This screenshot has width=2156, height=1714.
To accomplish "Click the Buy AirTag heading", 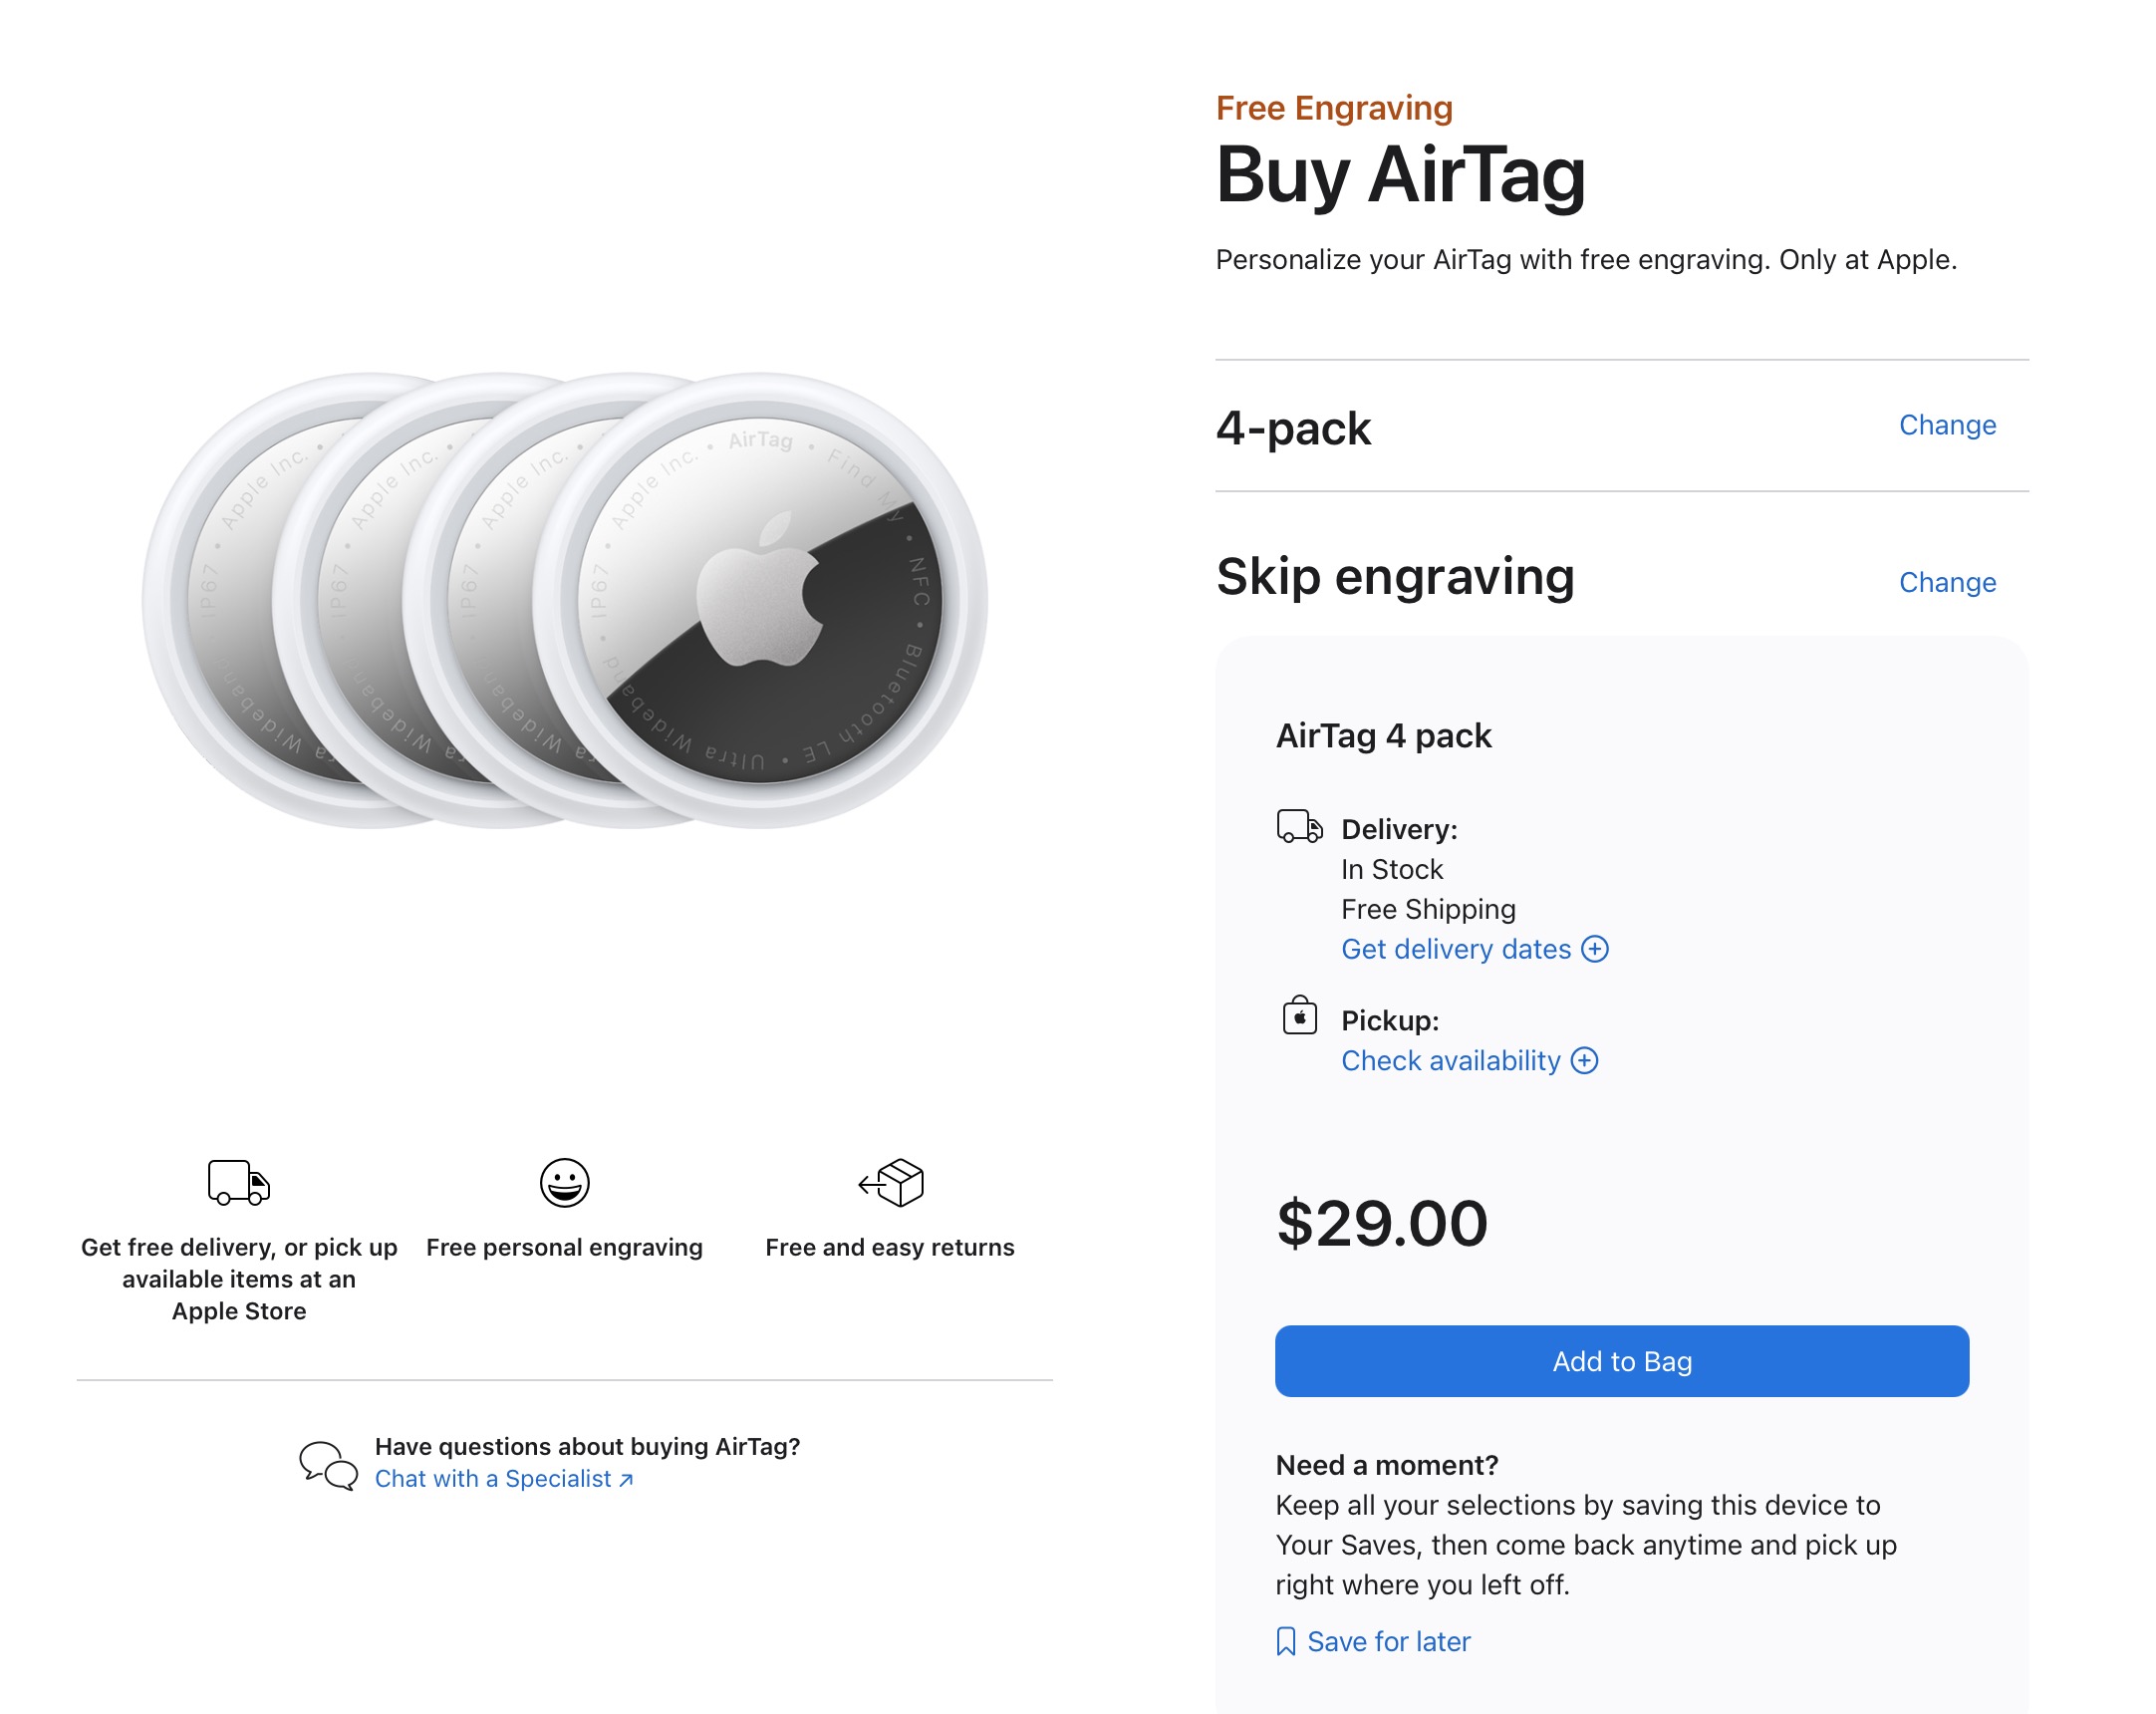I will (1400, 175).
